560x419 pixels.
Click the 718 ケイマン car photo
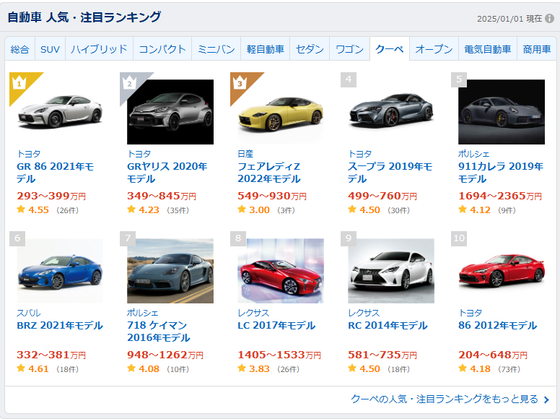[170, 271]
